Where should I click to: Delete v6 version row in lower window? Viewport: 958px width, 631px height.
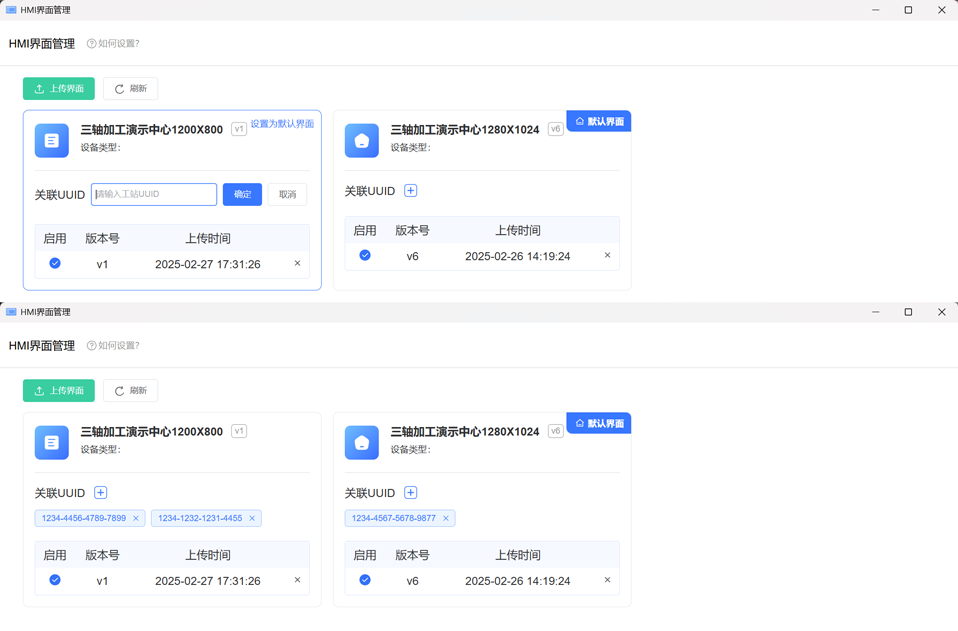[607, 580]
